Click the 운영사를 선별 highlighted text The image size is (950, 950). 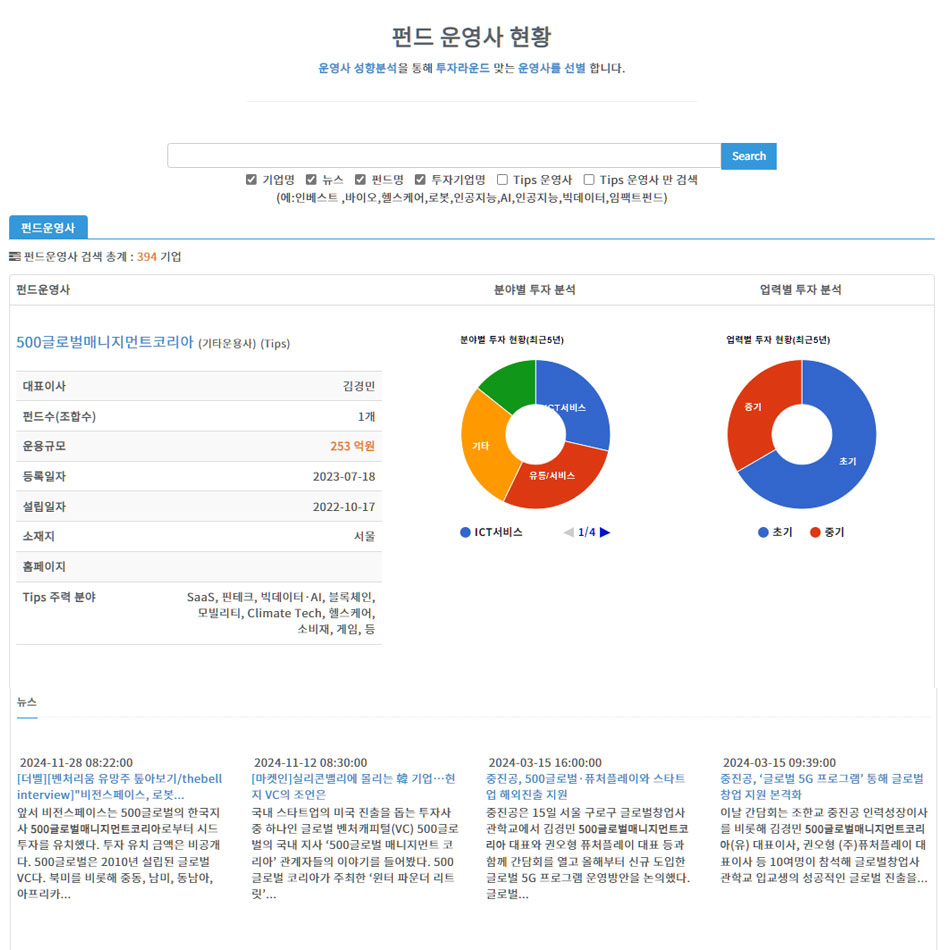point(551,68)
